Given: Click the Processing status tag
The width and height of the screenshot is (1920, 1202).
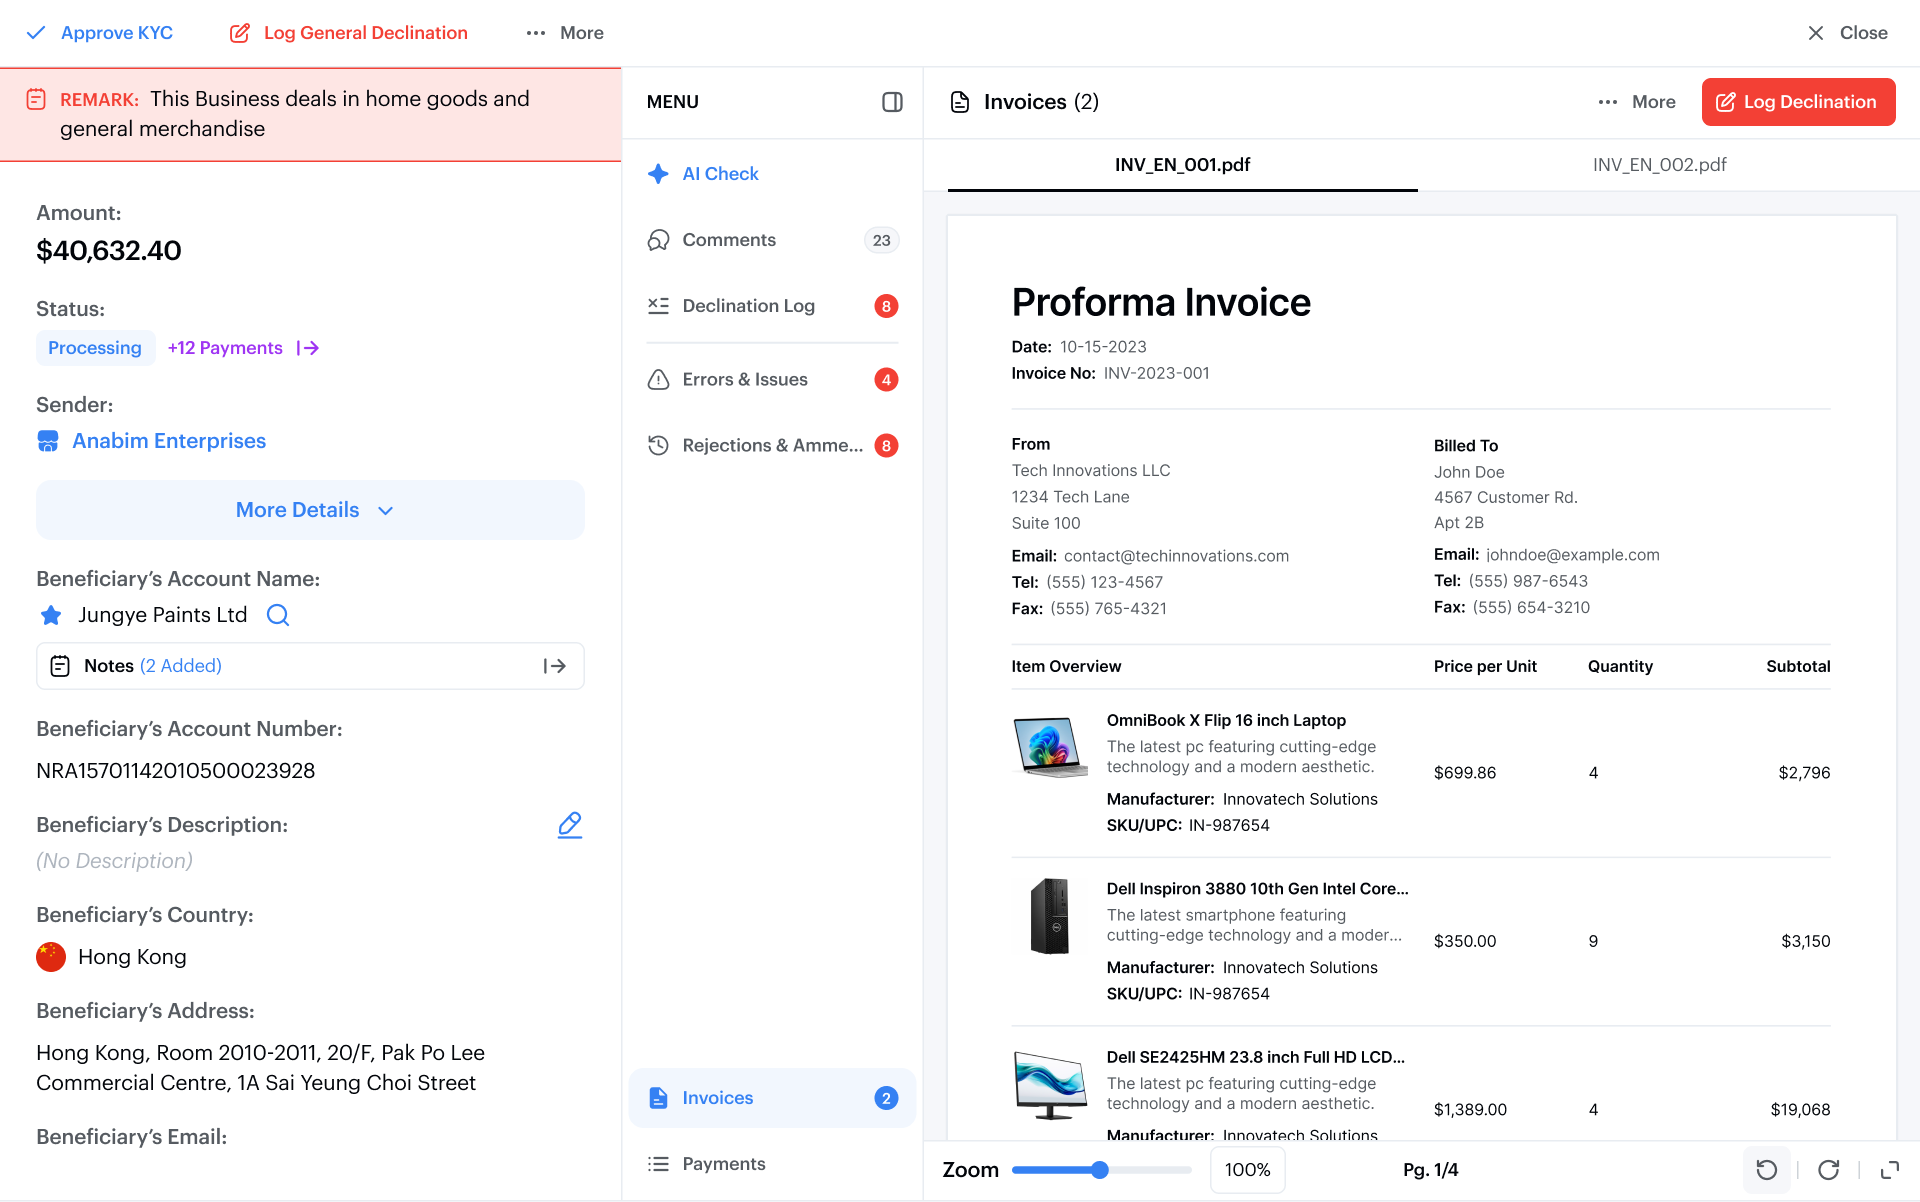Looking at the screenshot, I should tap(95, 348).
